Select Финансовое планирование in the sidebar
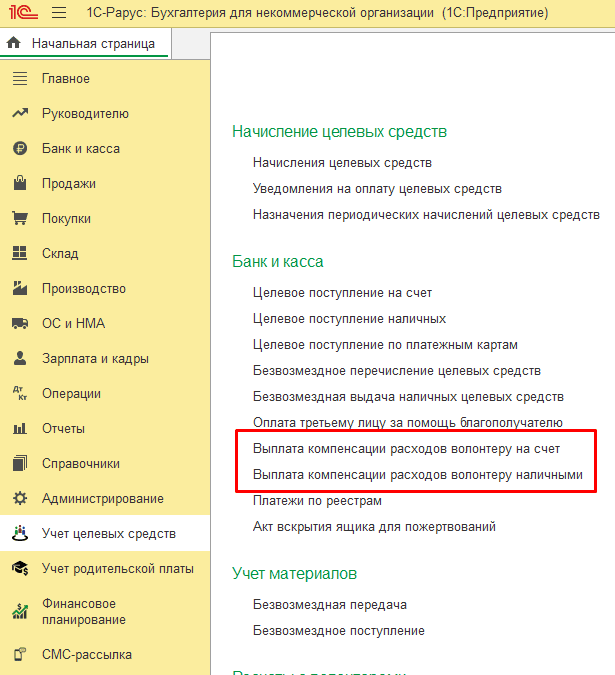The width and height of the screenshot is (615, 675). click(x=84, y=612)
